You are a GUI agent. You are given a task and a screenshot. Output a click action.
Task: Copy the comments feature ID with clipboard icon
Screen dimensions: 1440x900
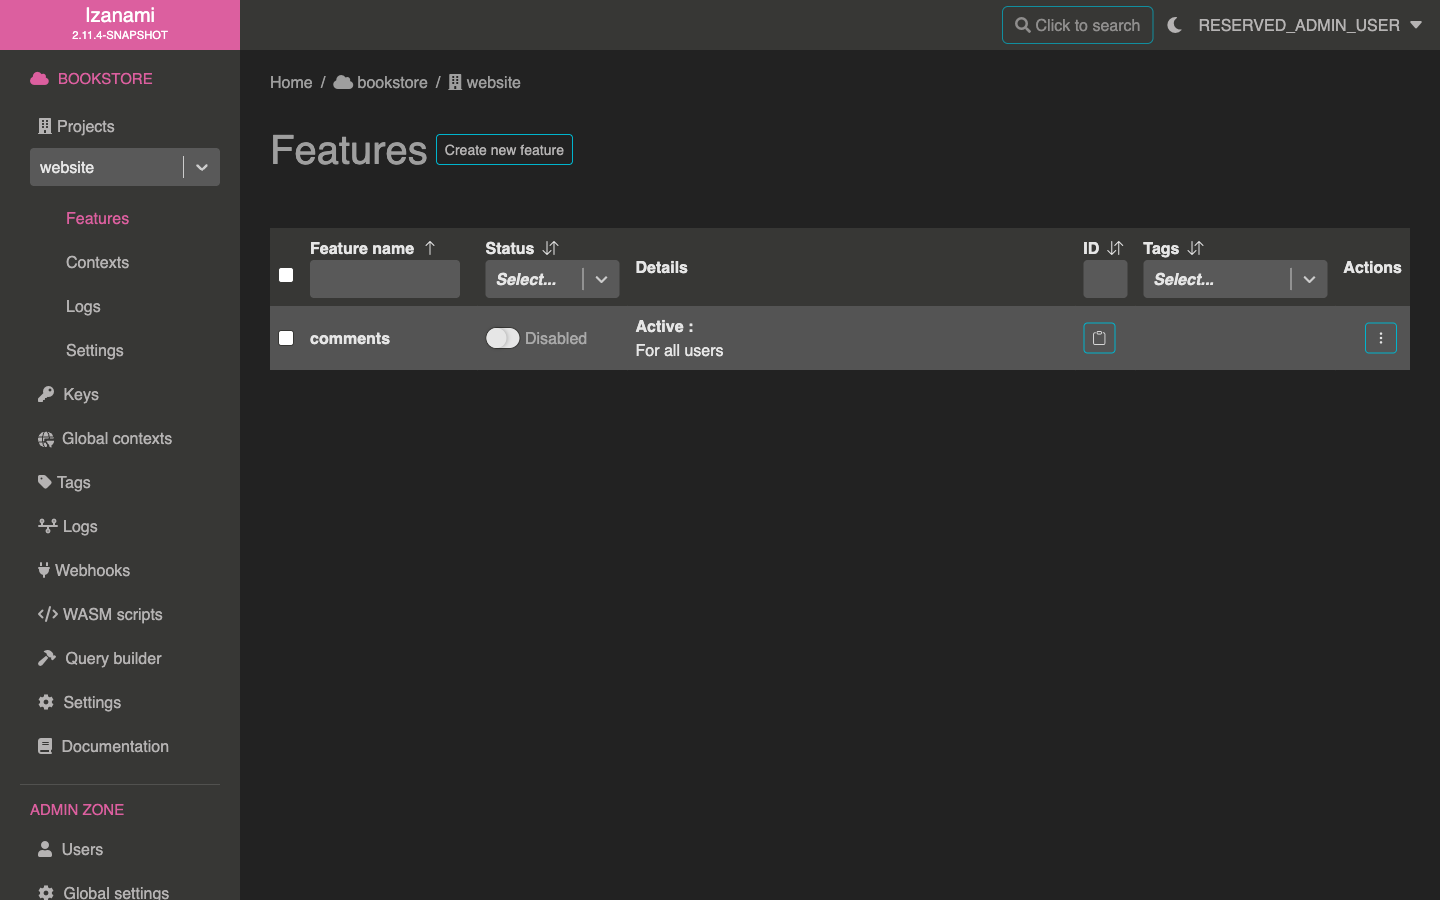pyautogui.click(x=1099, y=338)
